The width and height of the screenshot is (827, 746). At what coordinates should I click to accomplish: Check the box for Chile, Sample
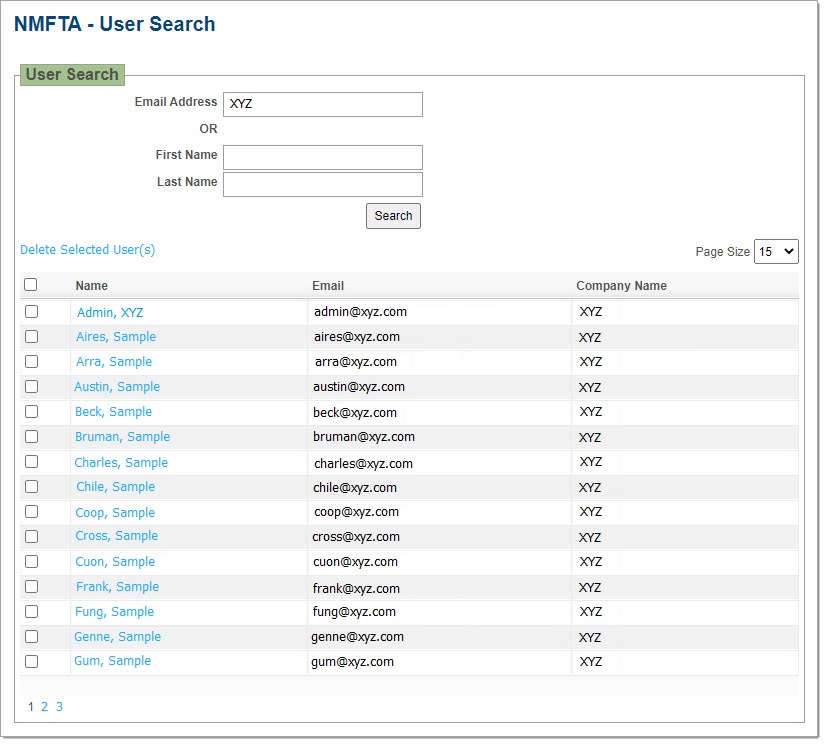click(x=32, y=486)
